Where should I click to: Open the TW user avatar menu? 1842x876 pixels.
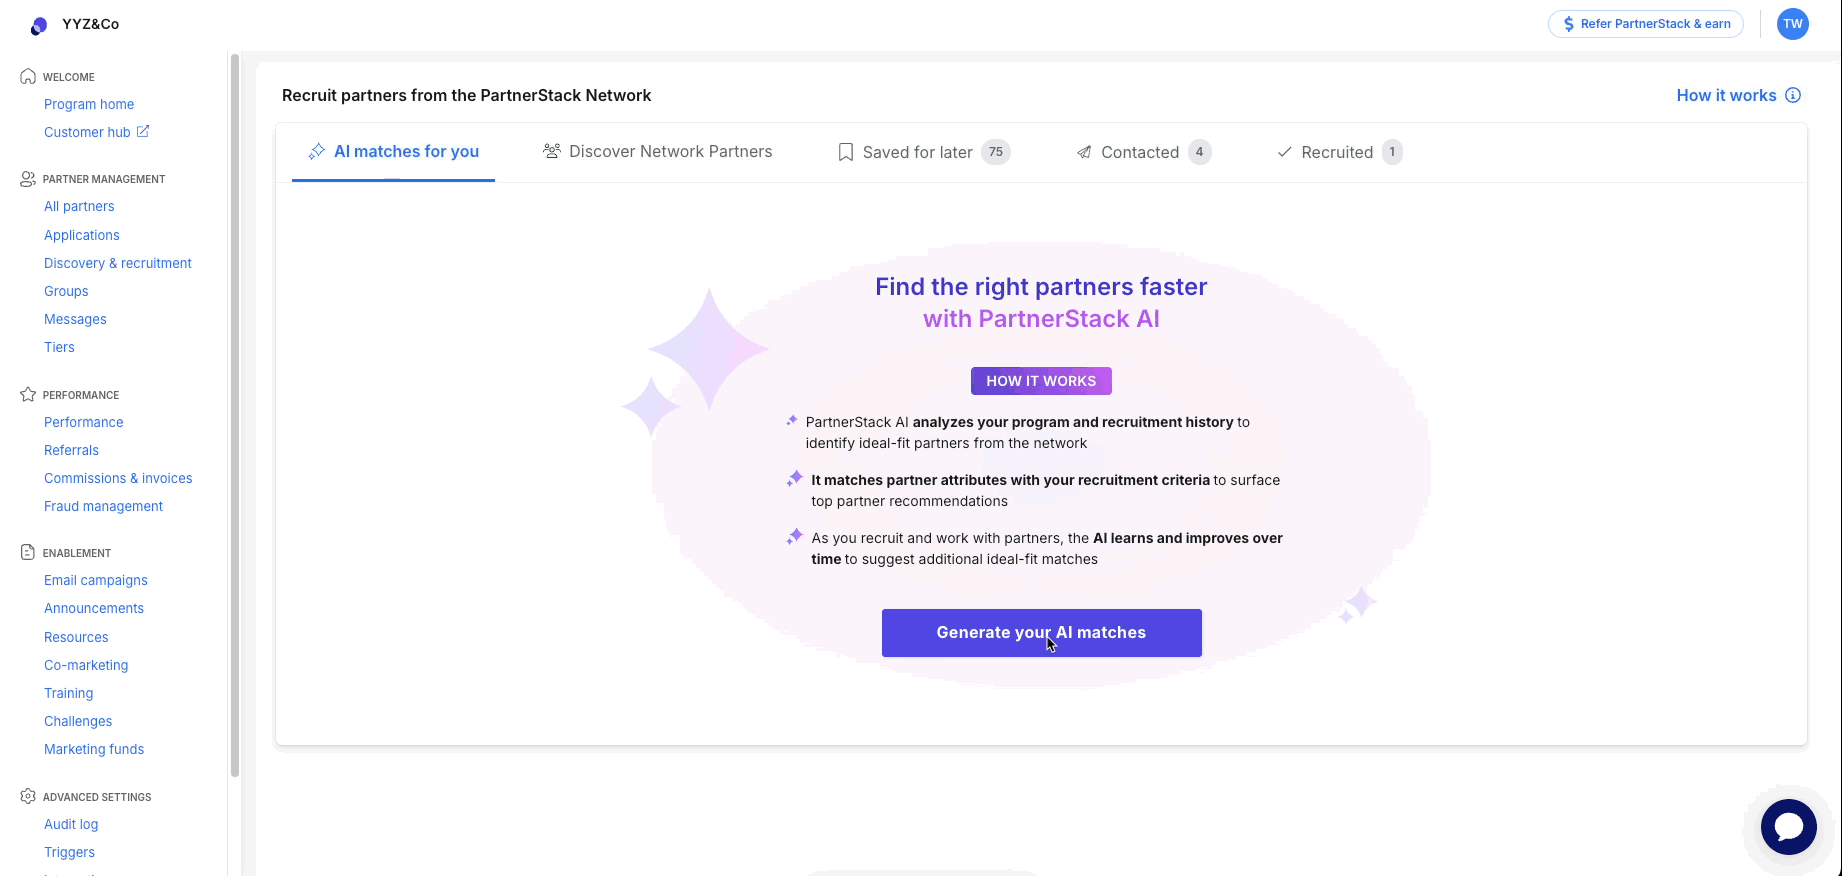click(1793, 24)
